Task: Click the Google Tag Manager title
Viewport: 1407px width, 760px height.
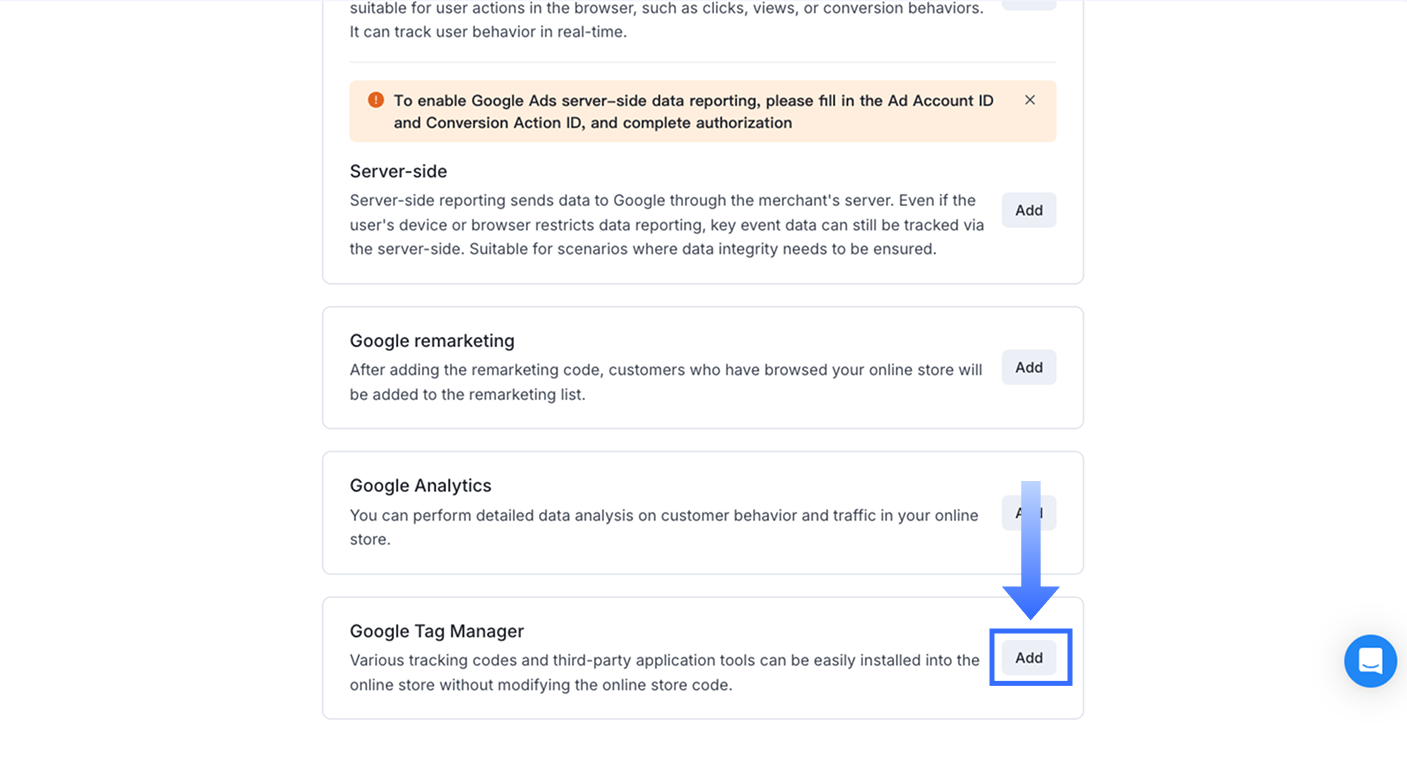Action: 436,631
